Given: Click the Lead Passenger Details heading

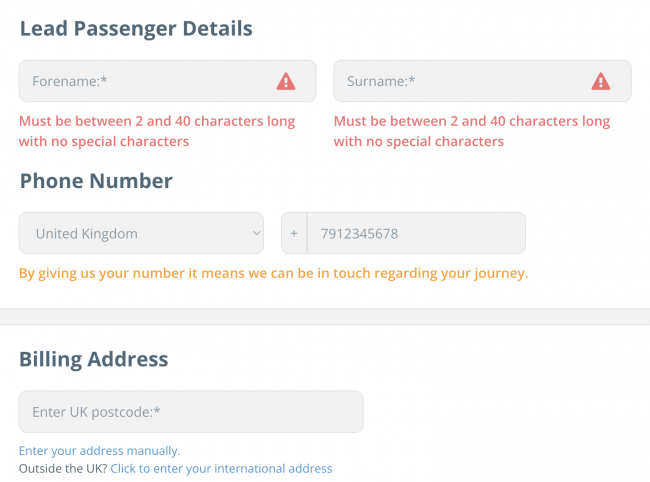Looking at the screenshot, I should (136, 29).
